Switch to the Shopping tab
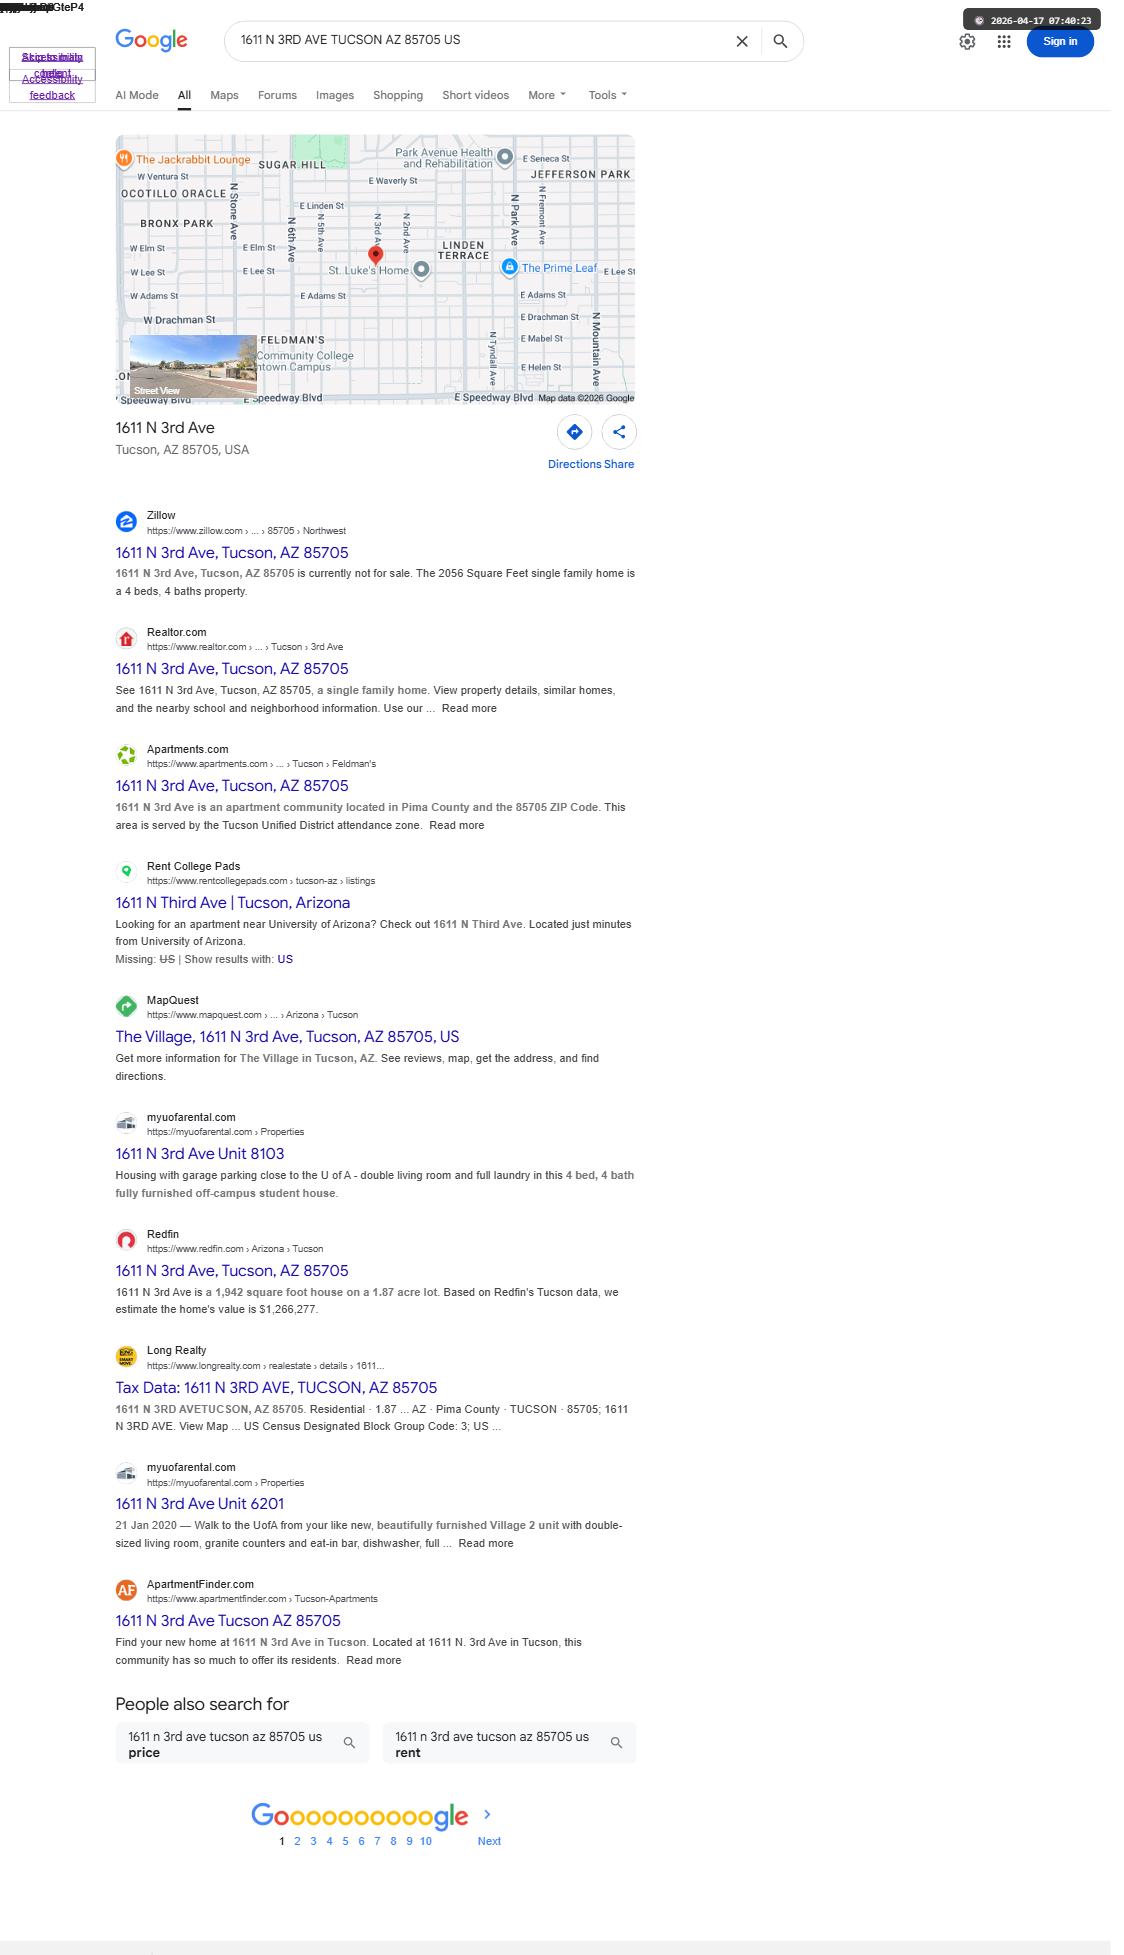Viewport: 1124px width, 1955px height. 398,95
